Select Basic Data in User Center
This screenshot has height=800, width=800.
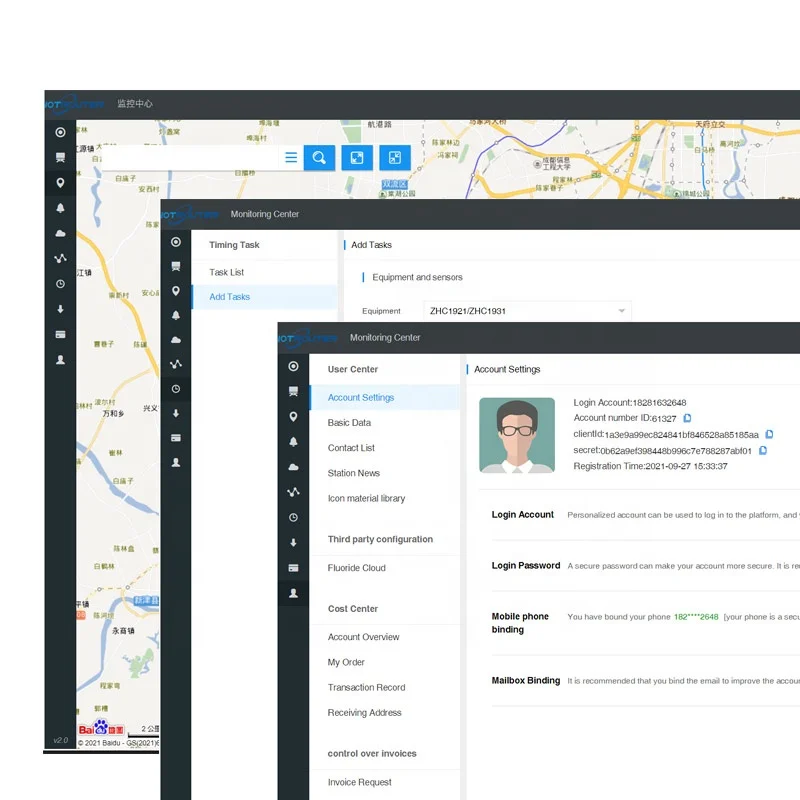(x=349, y=423)
